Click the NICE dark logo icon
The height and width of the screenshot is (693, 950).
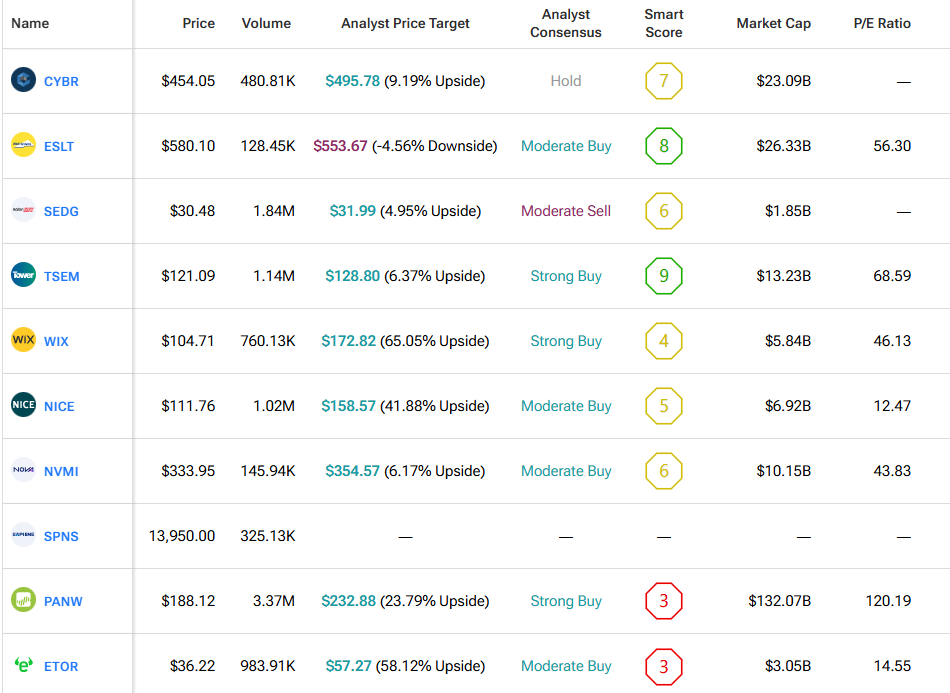[x=23, y=406]
